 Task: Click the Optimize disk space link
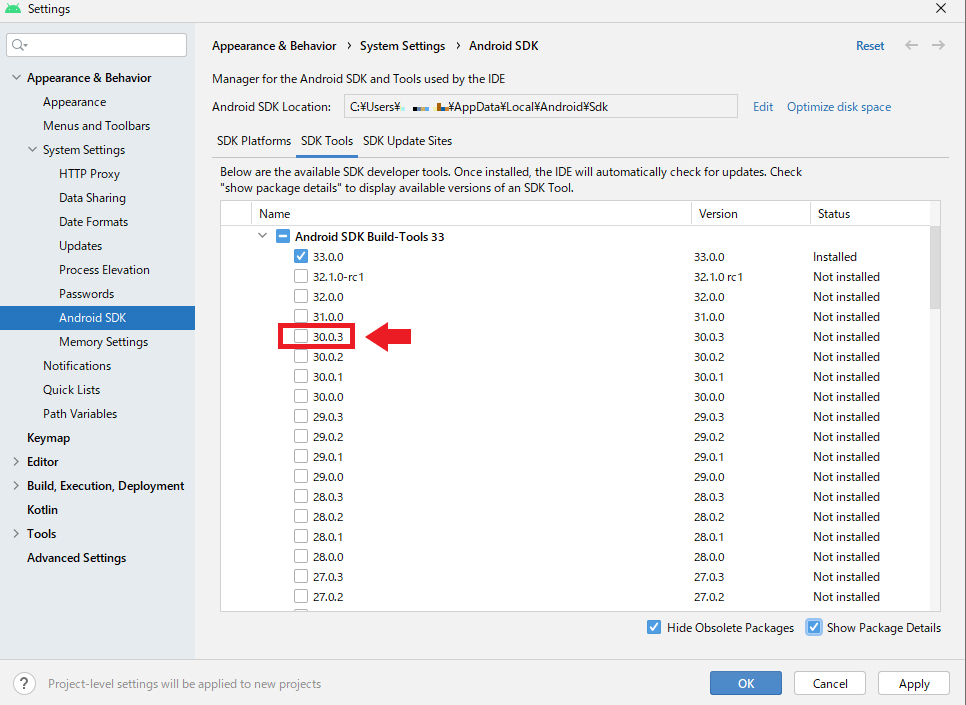pyautogui.click(x=838, y=106)
